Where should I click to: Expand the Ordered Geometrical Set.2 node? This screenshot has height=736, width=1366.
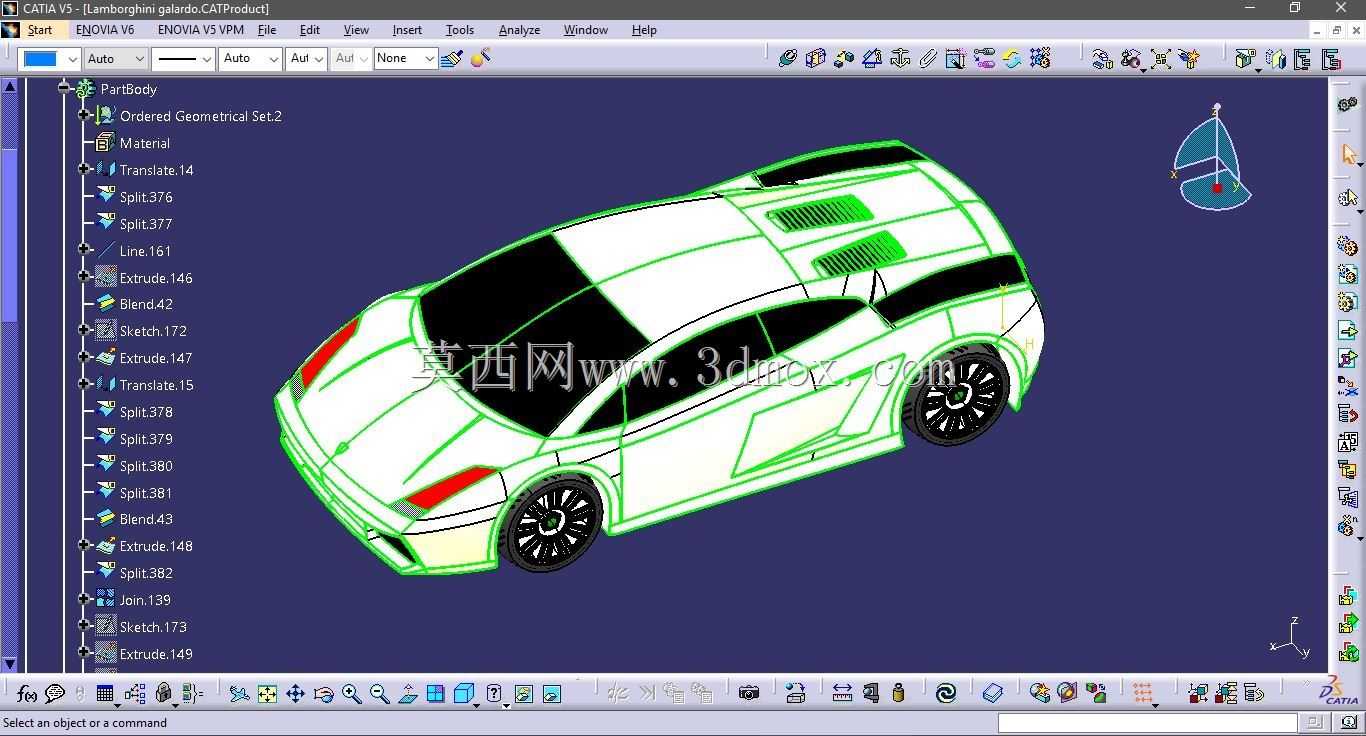click(x=85, y=116)
